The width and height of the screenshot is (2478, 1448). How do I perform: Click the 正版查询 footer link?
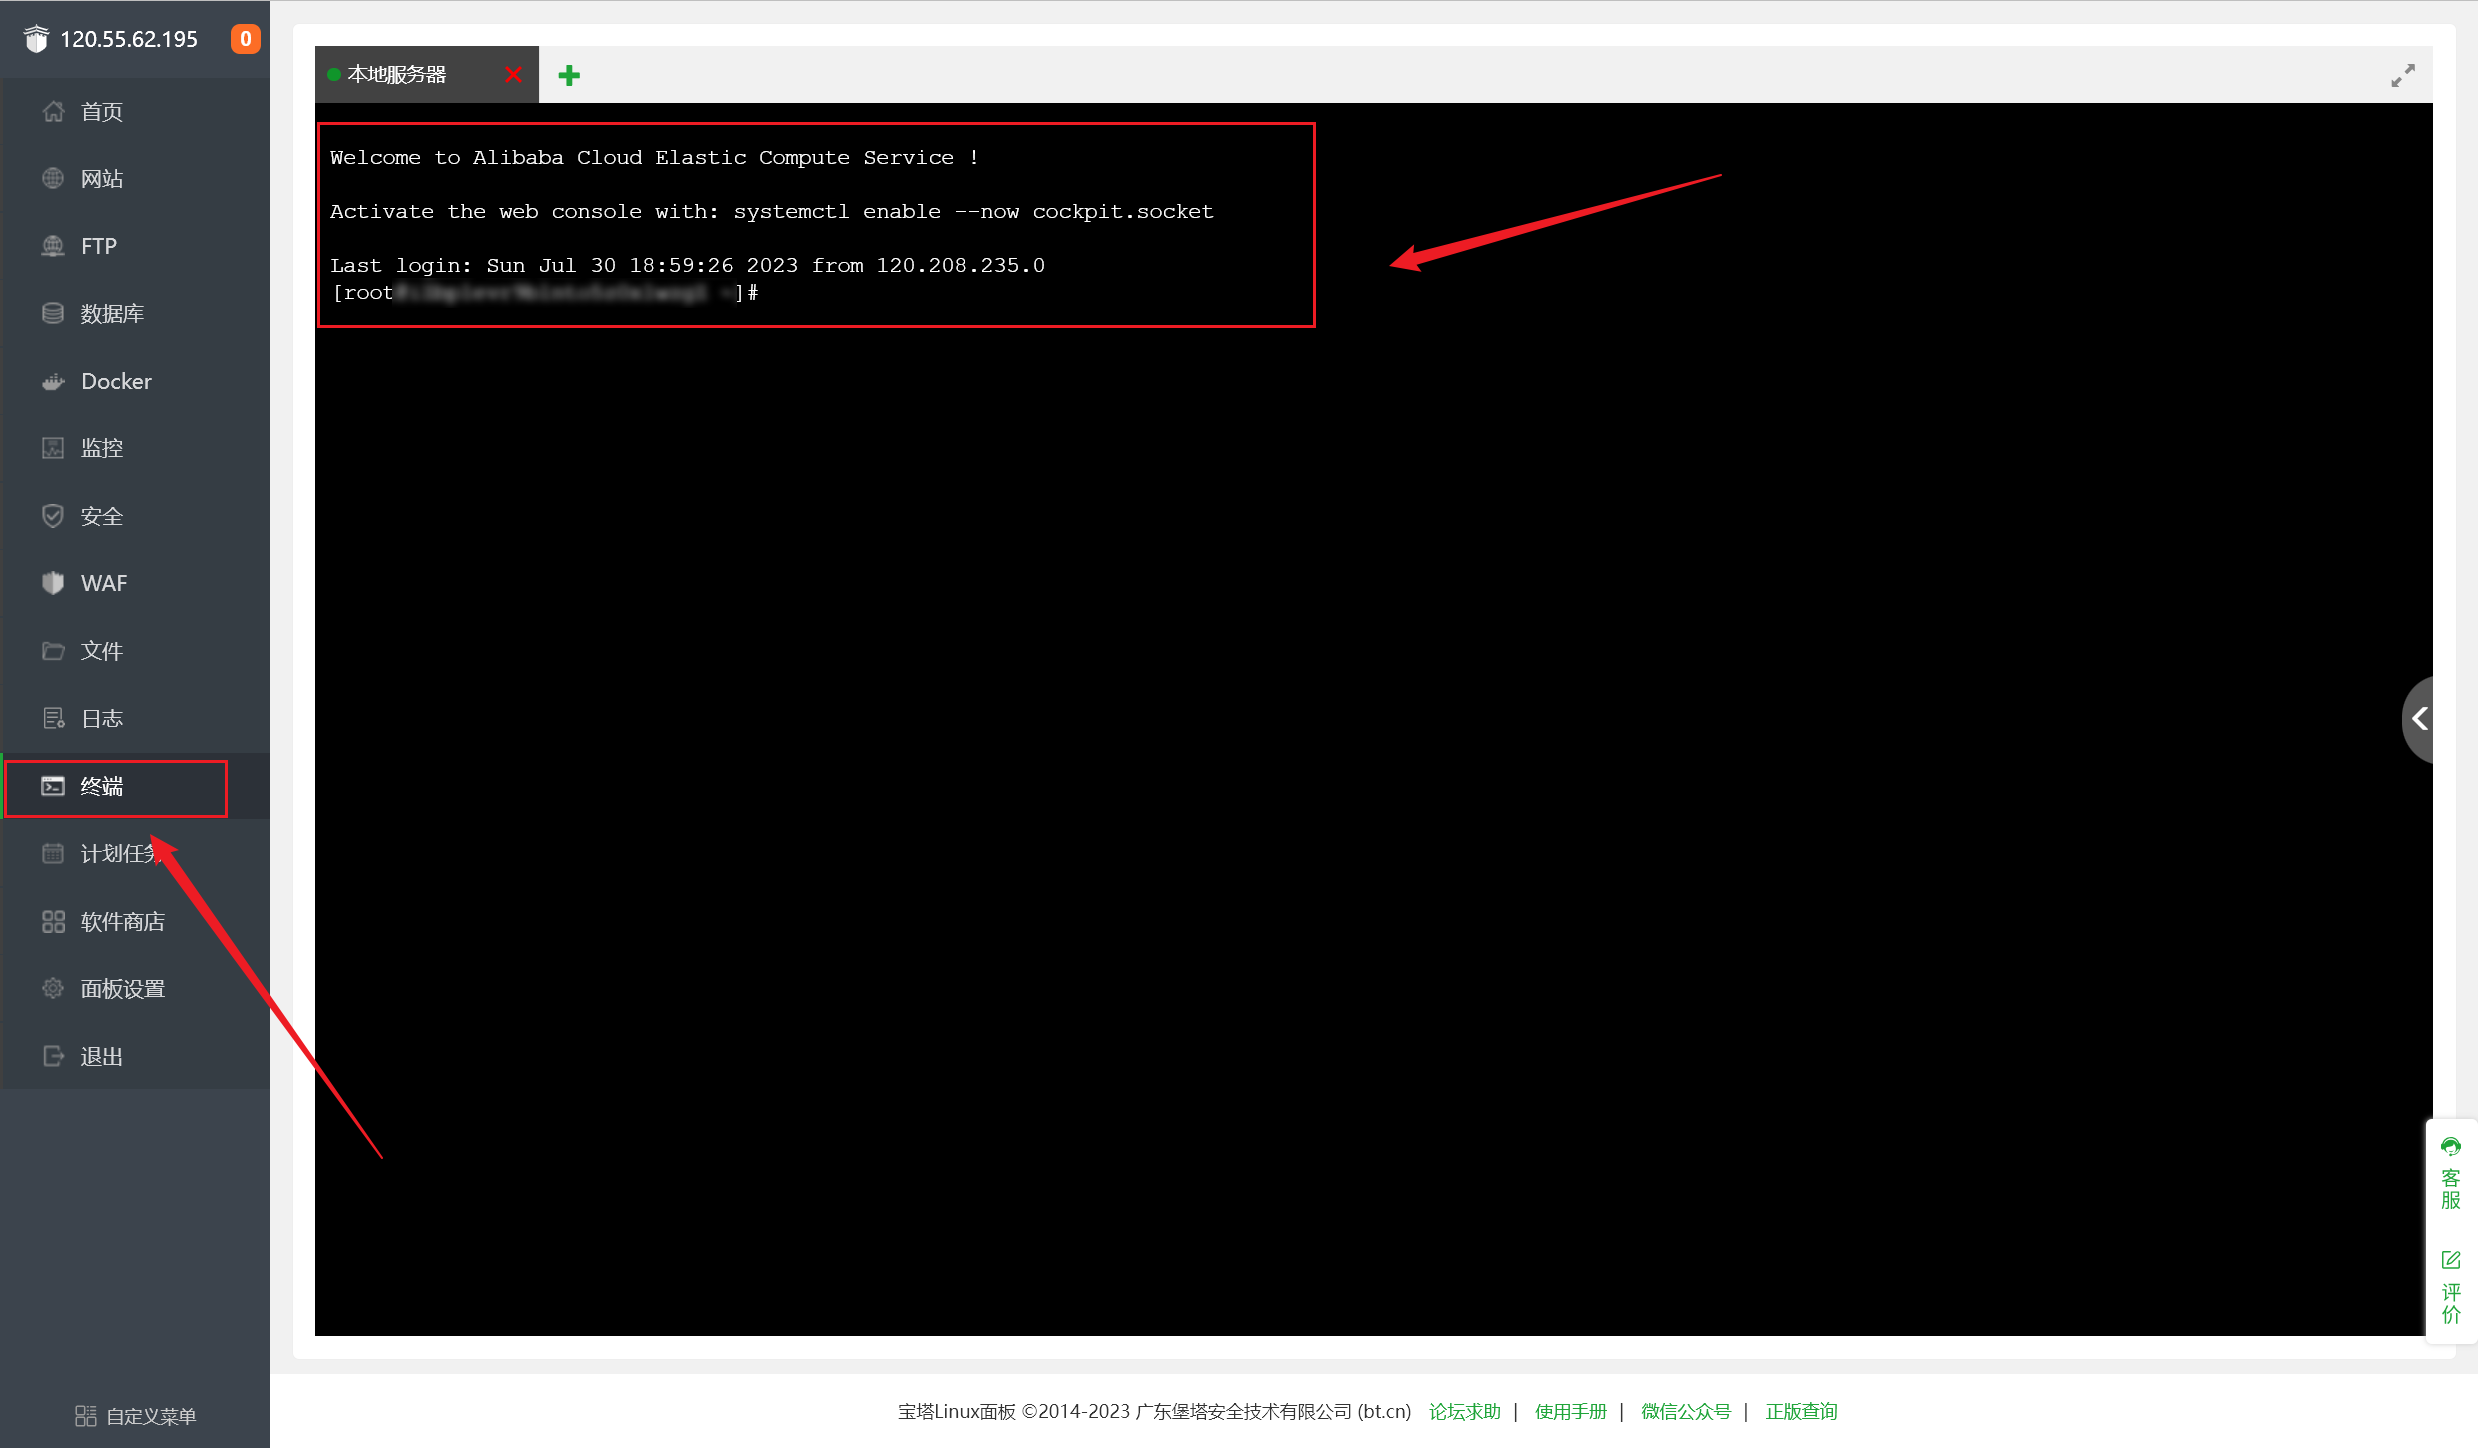[1801, 1411]
